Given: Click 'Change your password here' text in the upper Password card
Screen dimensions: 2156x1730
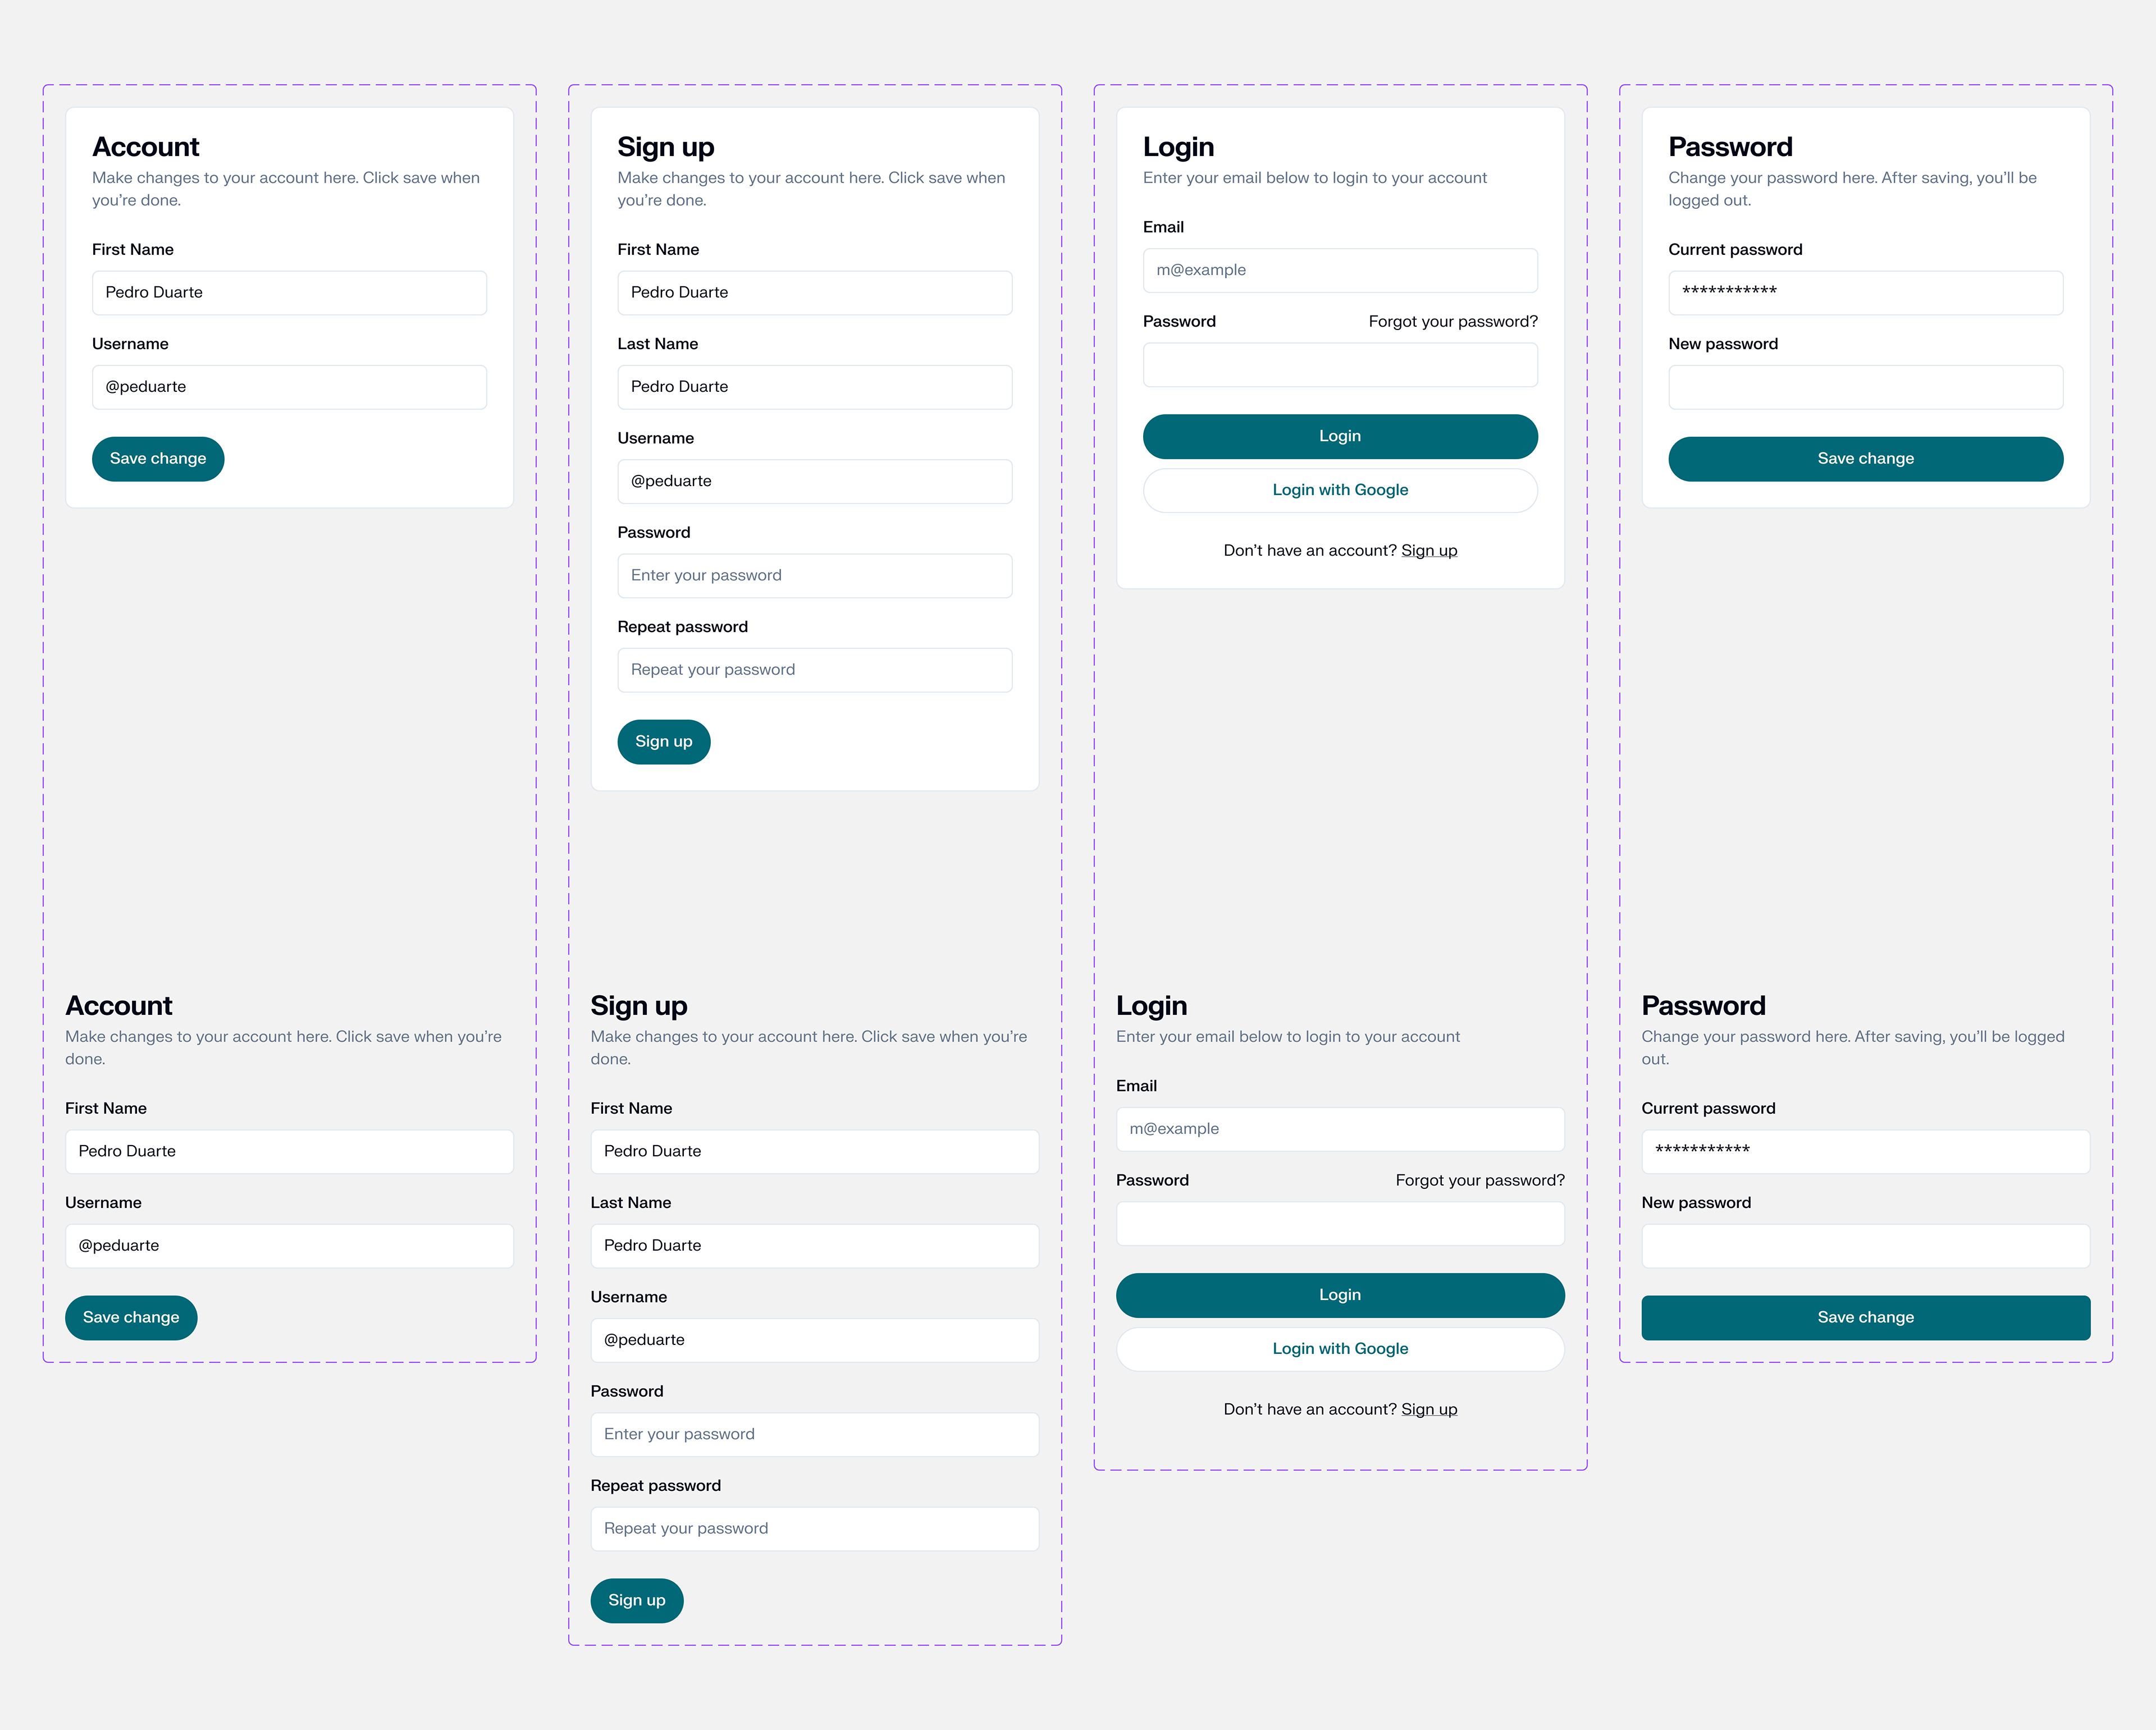Looking at the screenshot, I should [1853, 189].
